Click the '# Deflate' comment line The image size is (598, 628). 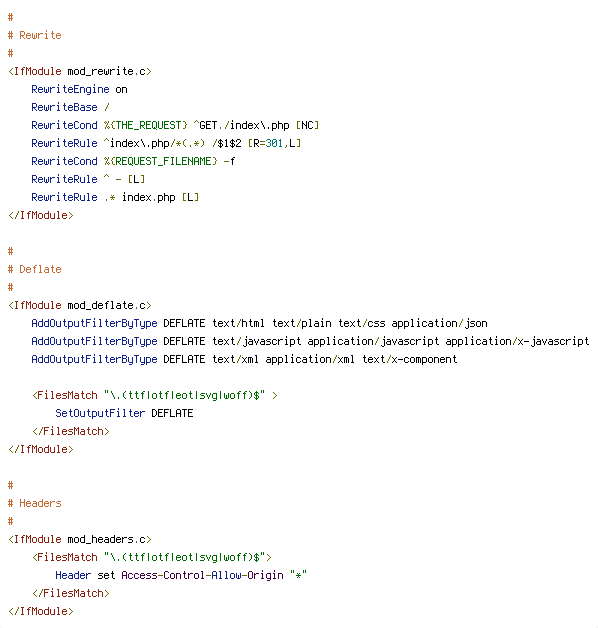coord(34,269)
